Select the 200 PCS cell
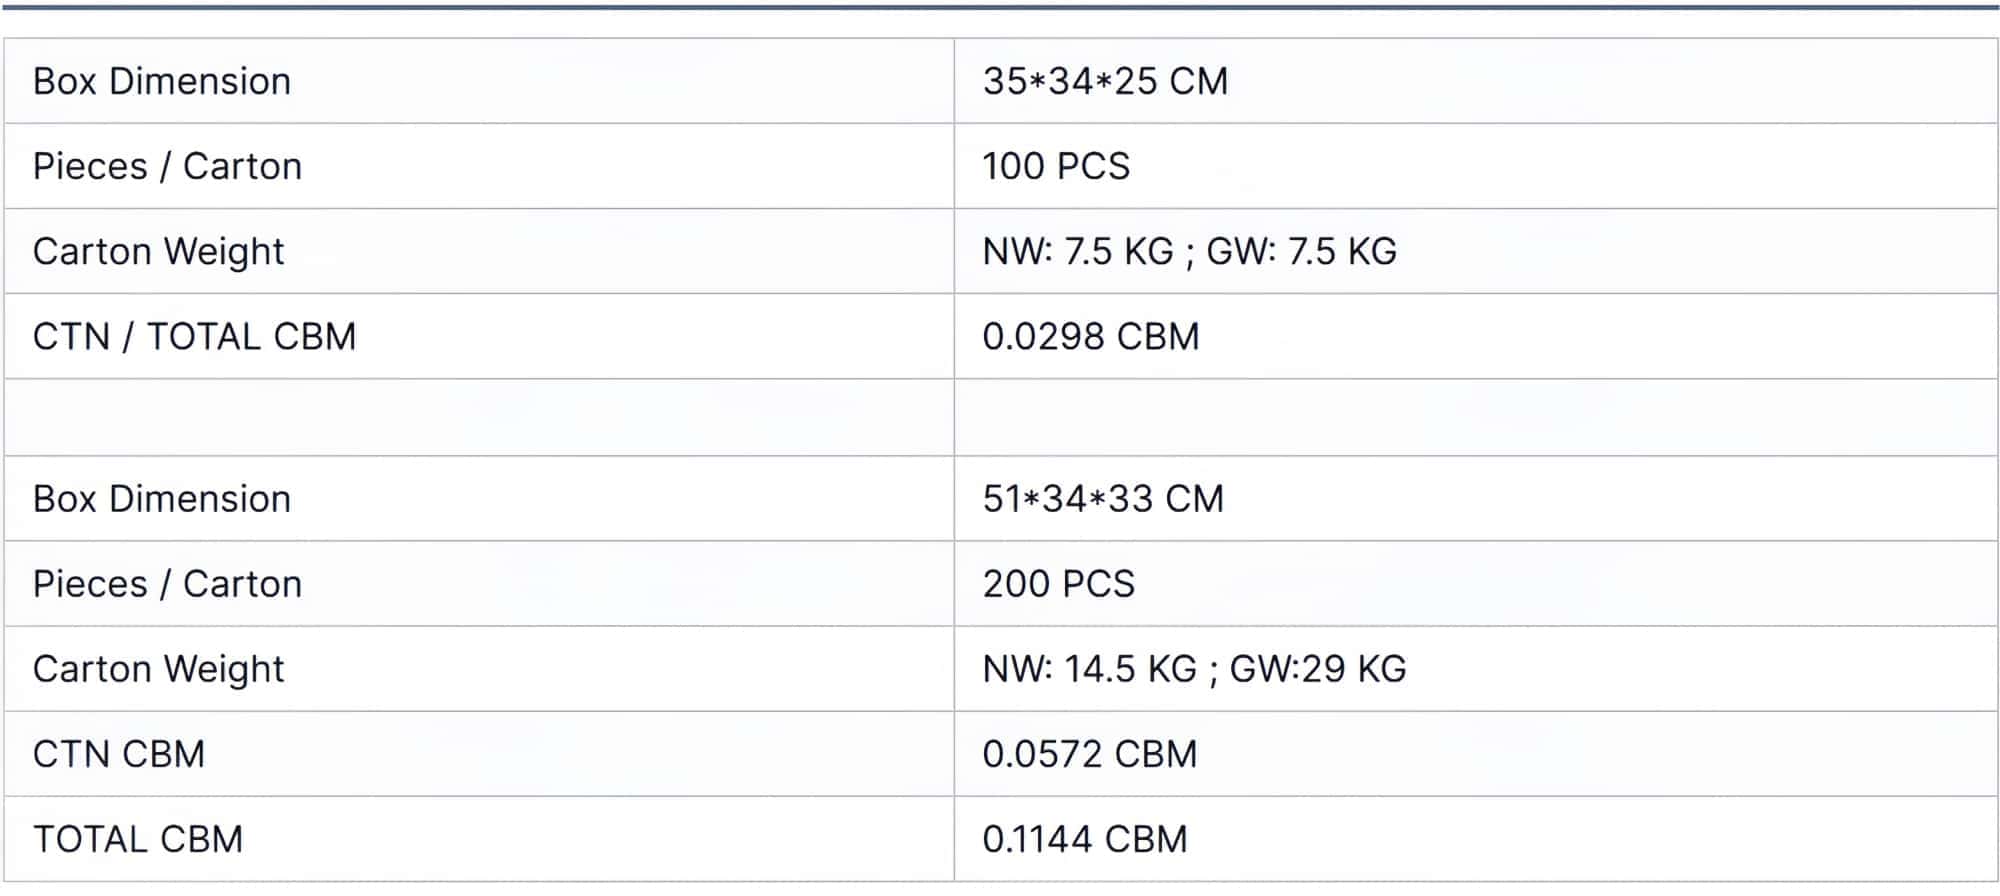The width and height of the screenshot is (2000, 896). [1059, 583]
